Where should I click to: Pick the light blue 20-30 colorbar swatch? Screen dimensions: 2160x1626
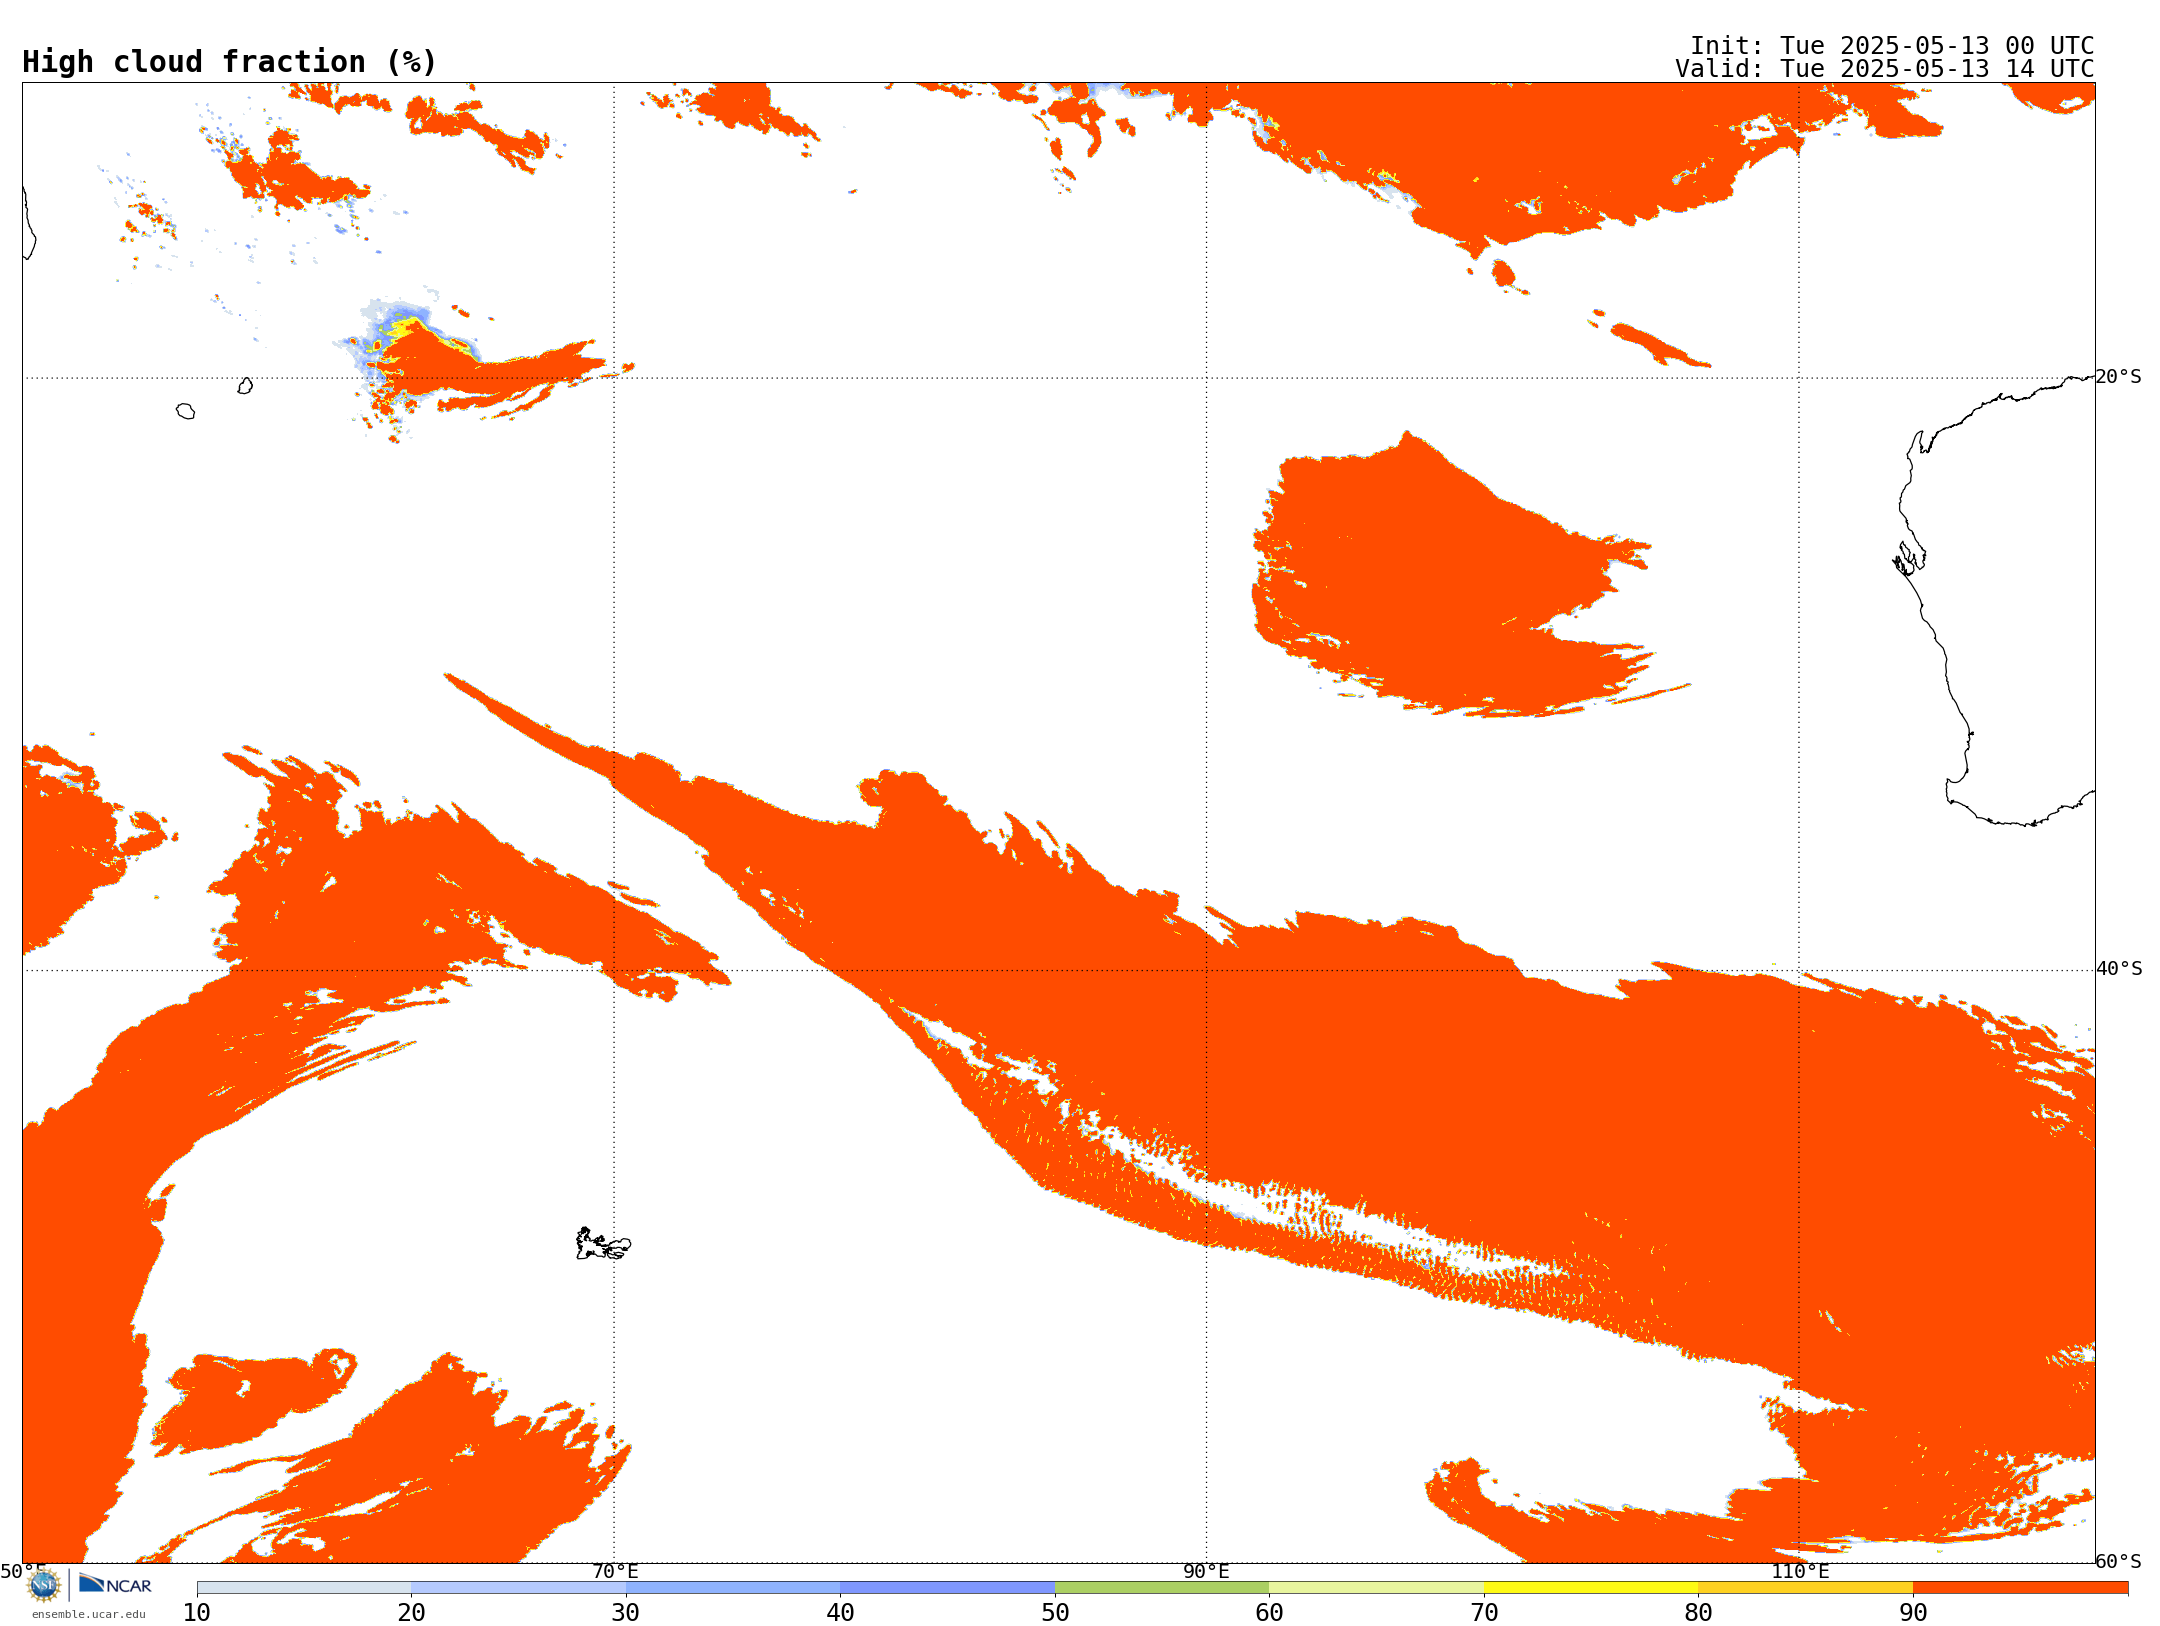tap(518, 1588)
